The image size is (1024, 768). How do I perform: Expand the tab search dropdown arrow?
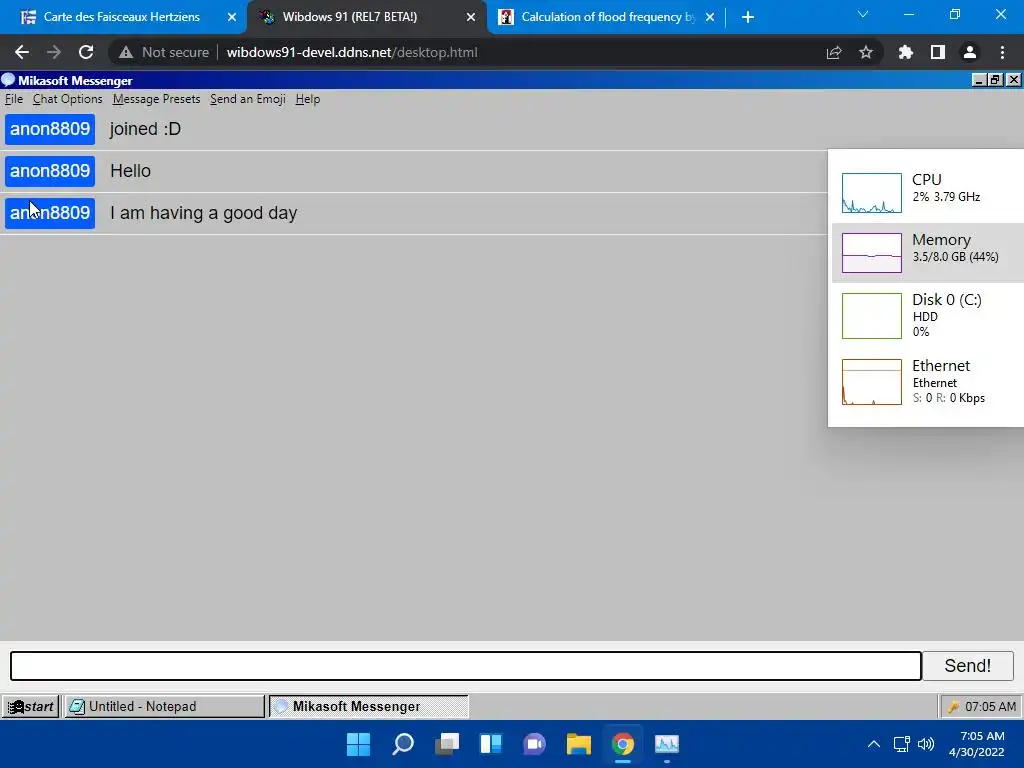tap(863, 14)
